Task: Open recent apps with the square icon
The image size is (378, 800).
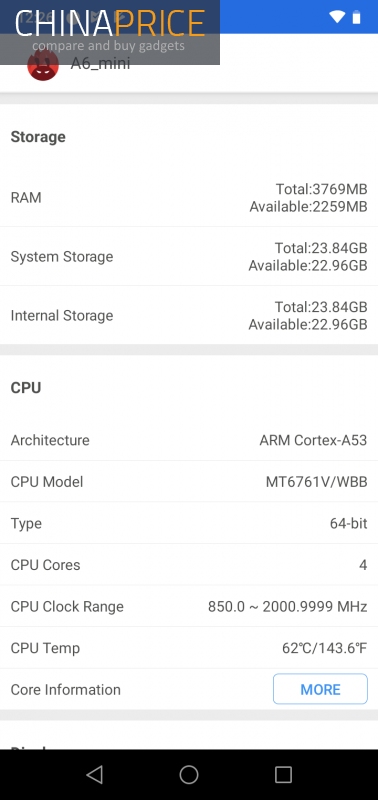Action: 283,774
